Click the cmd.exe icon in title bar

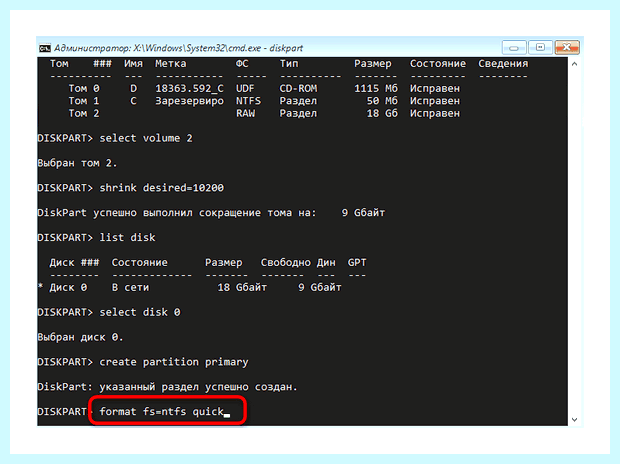point(45,48)
